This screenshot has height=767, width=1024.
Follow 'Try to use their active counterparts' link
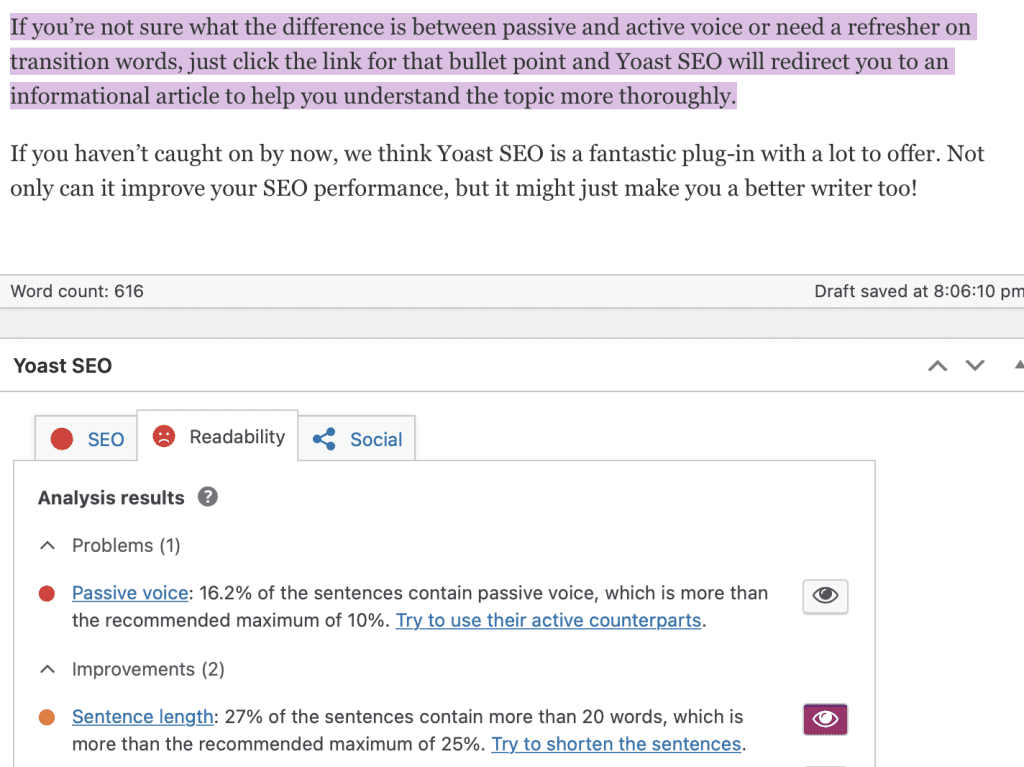[x=549, y=621]
